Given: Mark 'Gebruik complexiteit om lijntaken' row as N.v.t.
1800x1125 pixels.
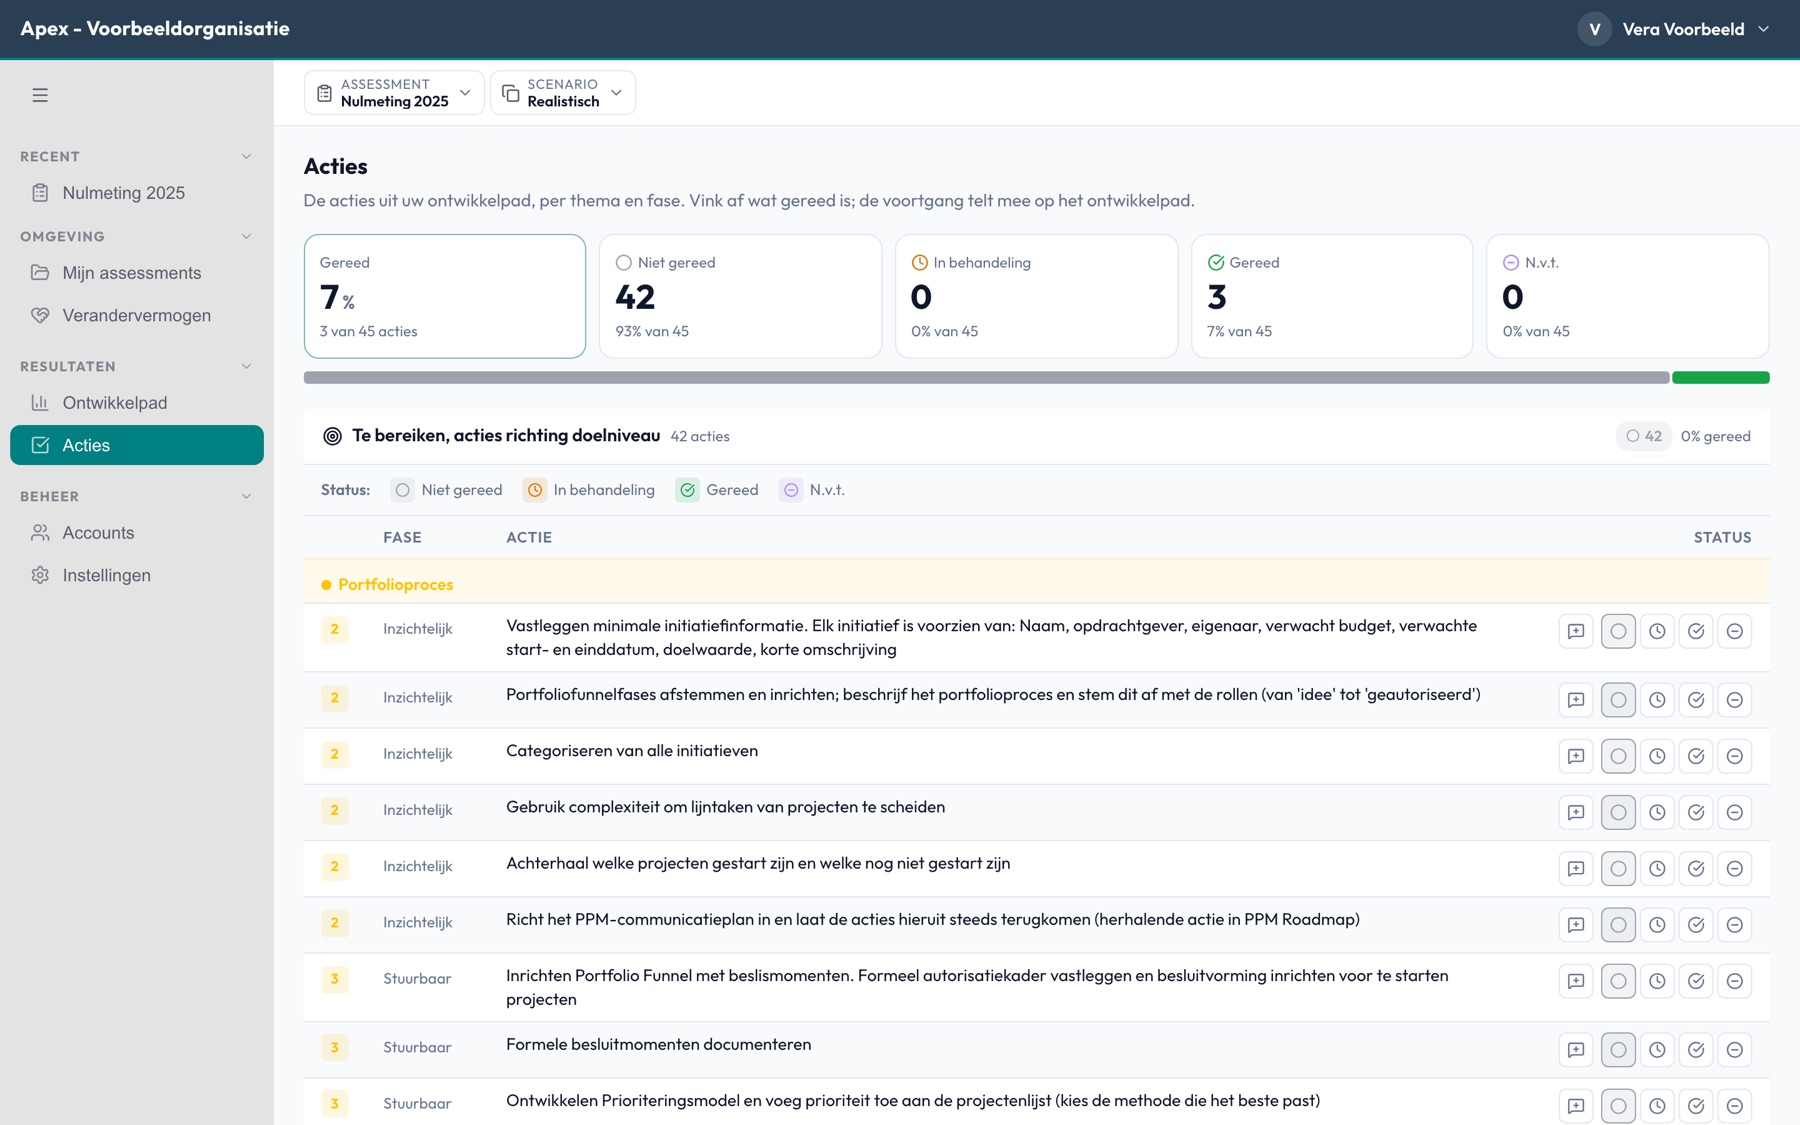Looking at the screenshot, I should [1735, 812].
